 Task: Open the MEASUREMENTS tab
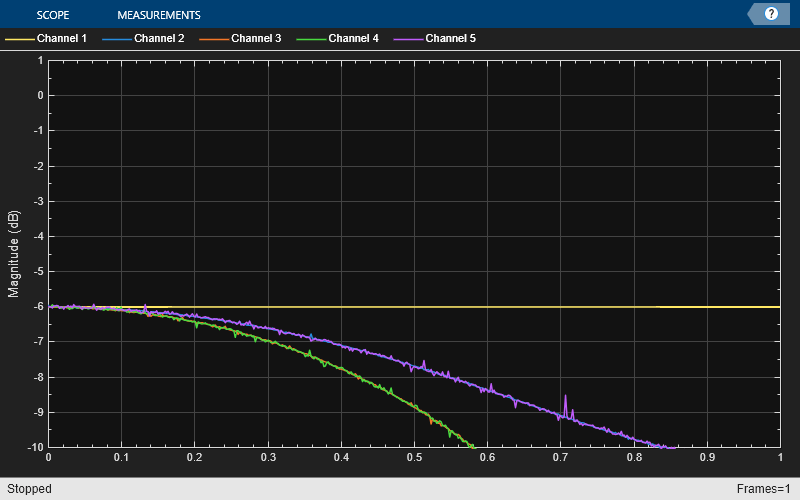point(159,15)
